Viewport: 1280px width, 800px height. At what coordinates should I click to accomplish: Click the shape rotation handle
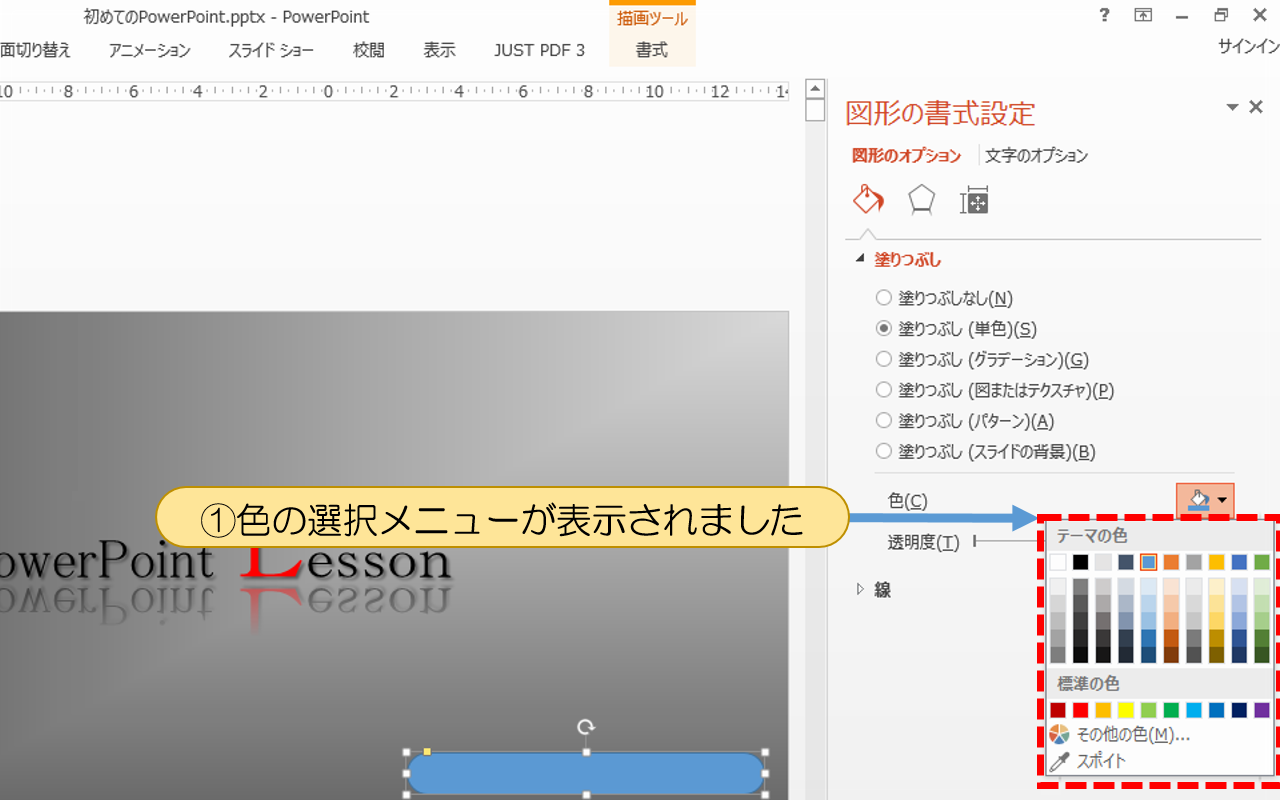click(x=587, y=727)
